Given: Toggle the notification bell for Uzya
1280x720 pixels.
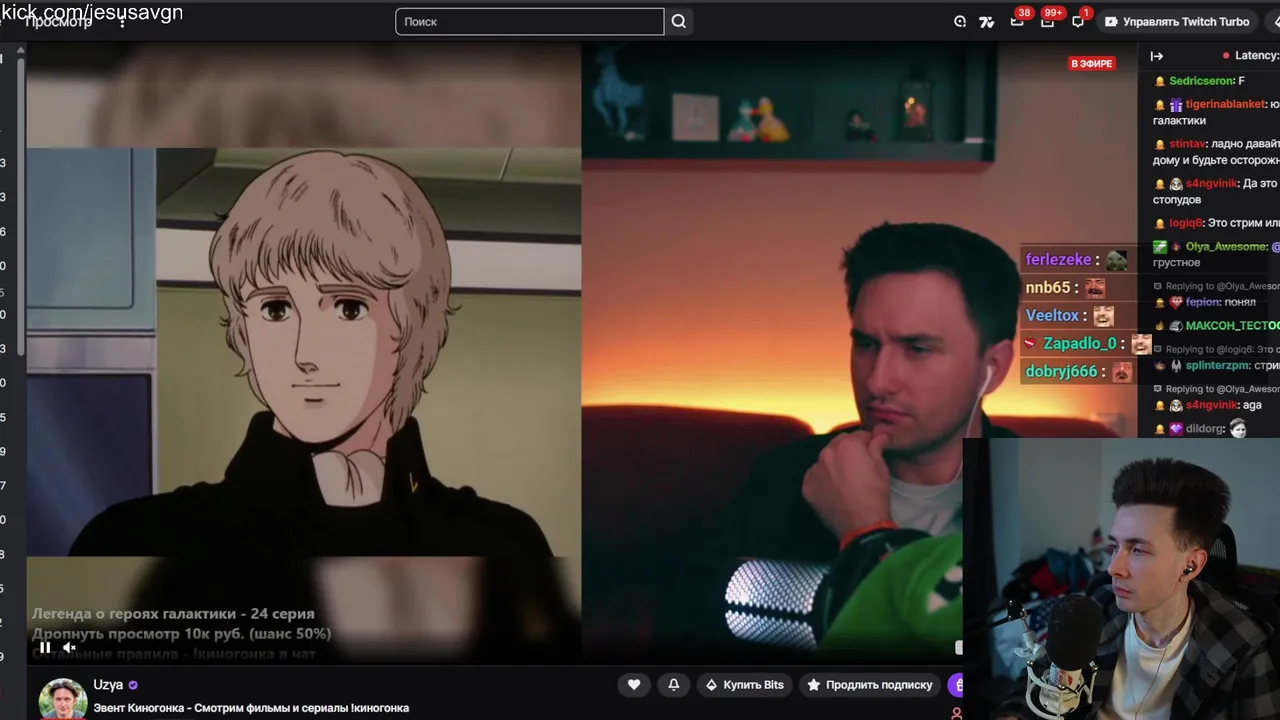Looking at the screenshot, I should pos(674,685).
